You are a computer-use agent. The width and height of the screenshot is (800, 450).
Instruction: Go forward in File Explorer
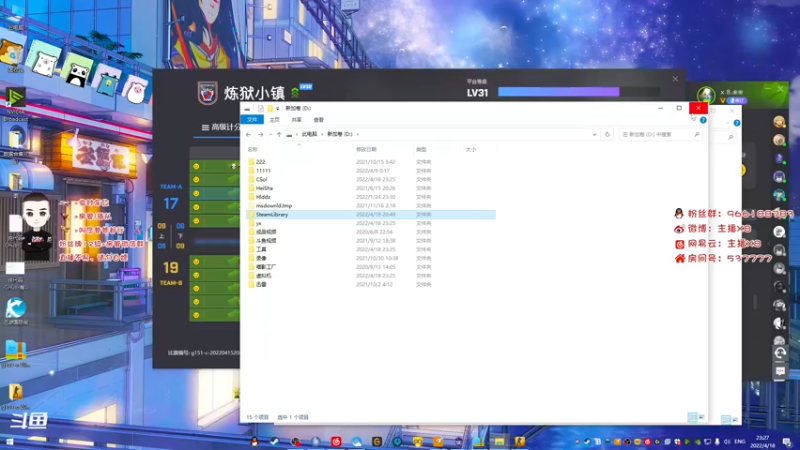[x=260, y=134]
